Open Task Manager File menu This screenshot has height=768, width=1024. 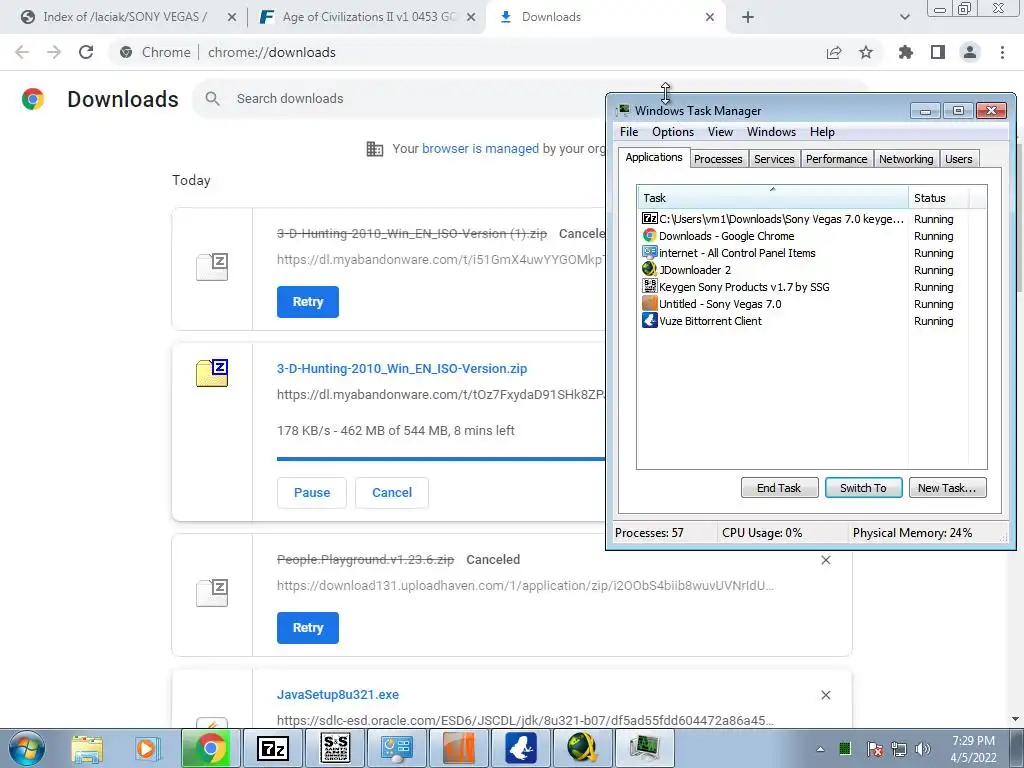[629, 132]
